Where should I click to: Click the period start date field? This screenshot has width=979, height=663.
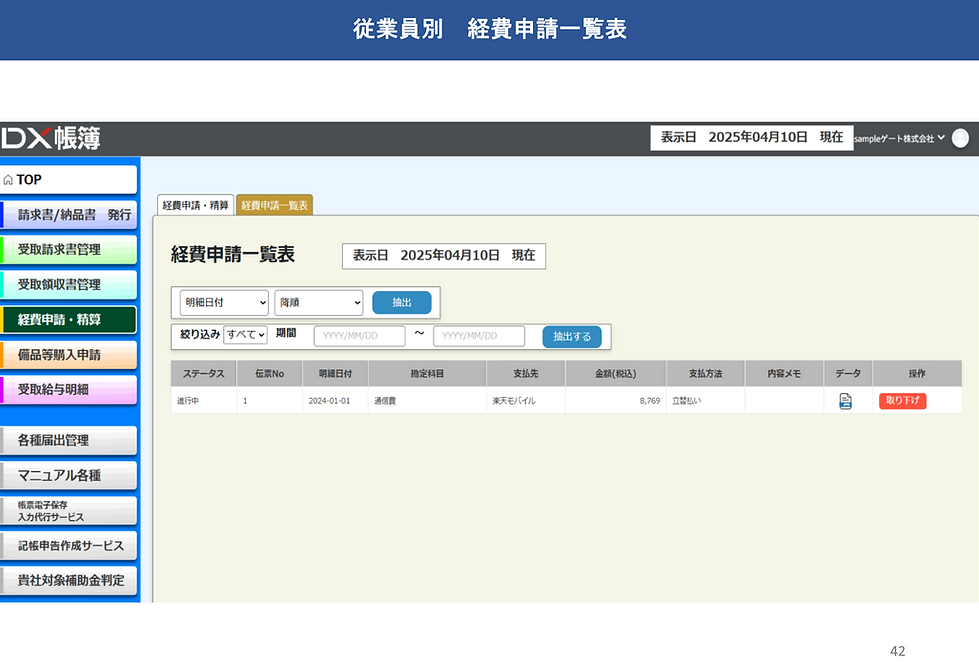pyautogui.click(x=360, y=336)
